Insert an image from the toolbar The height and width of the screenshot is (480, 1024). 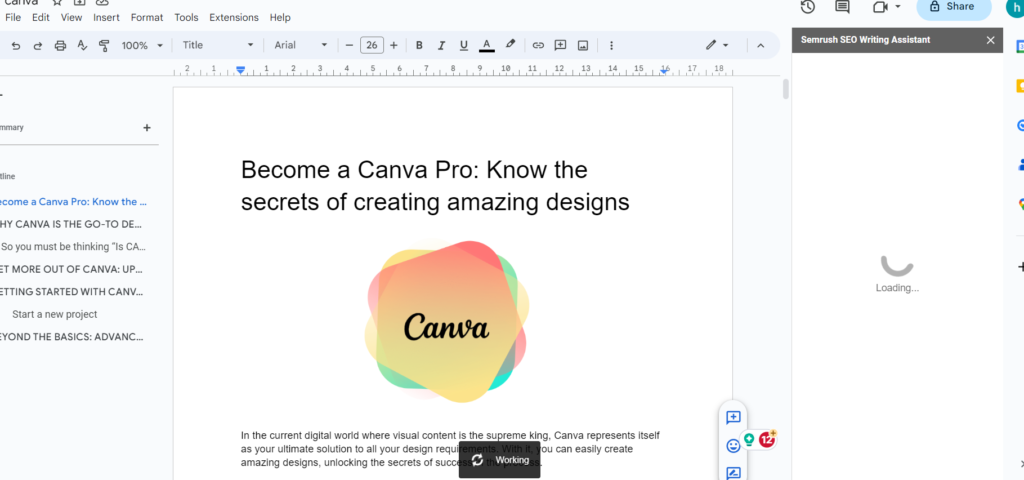pos(583,45)
